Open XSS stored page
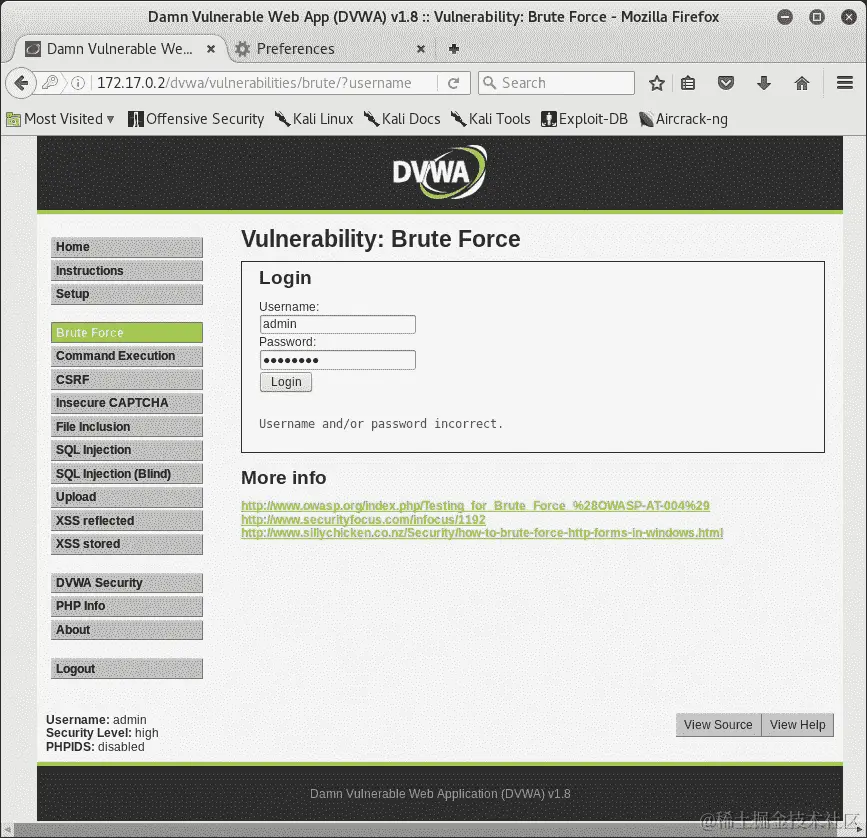Screen dimensions: 867x838 (127, 544)
